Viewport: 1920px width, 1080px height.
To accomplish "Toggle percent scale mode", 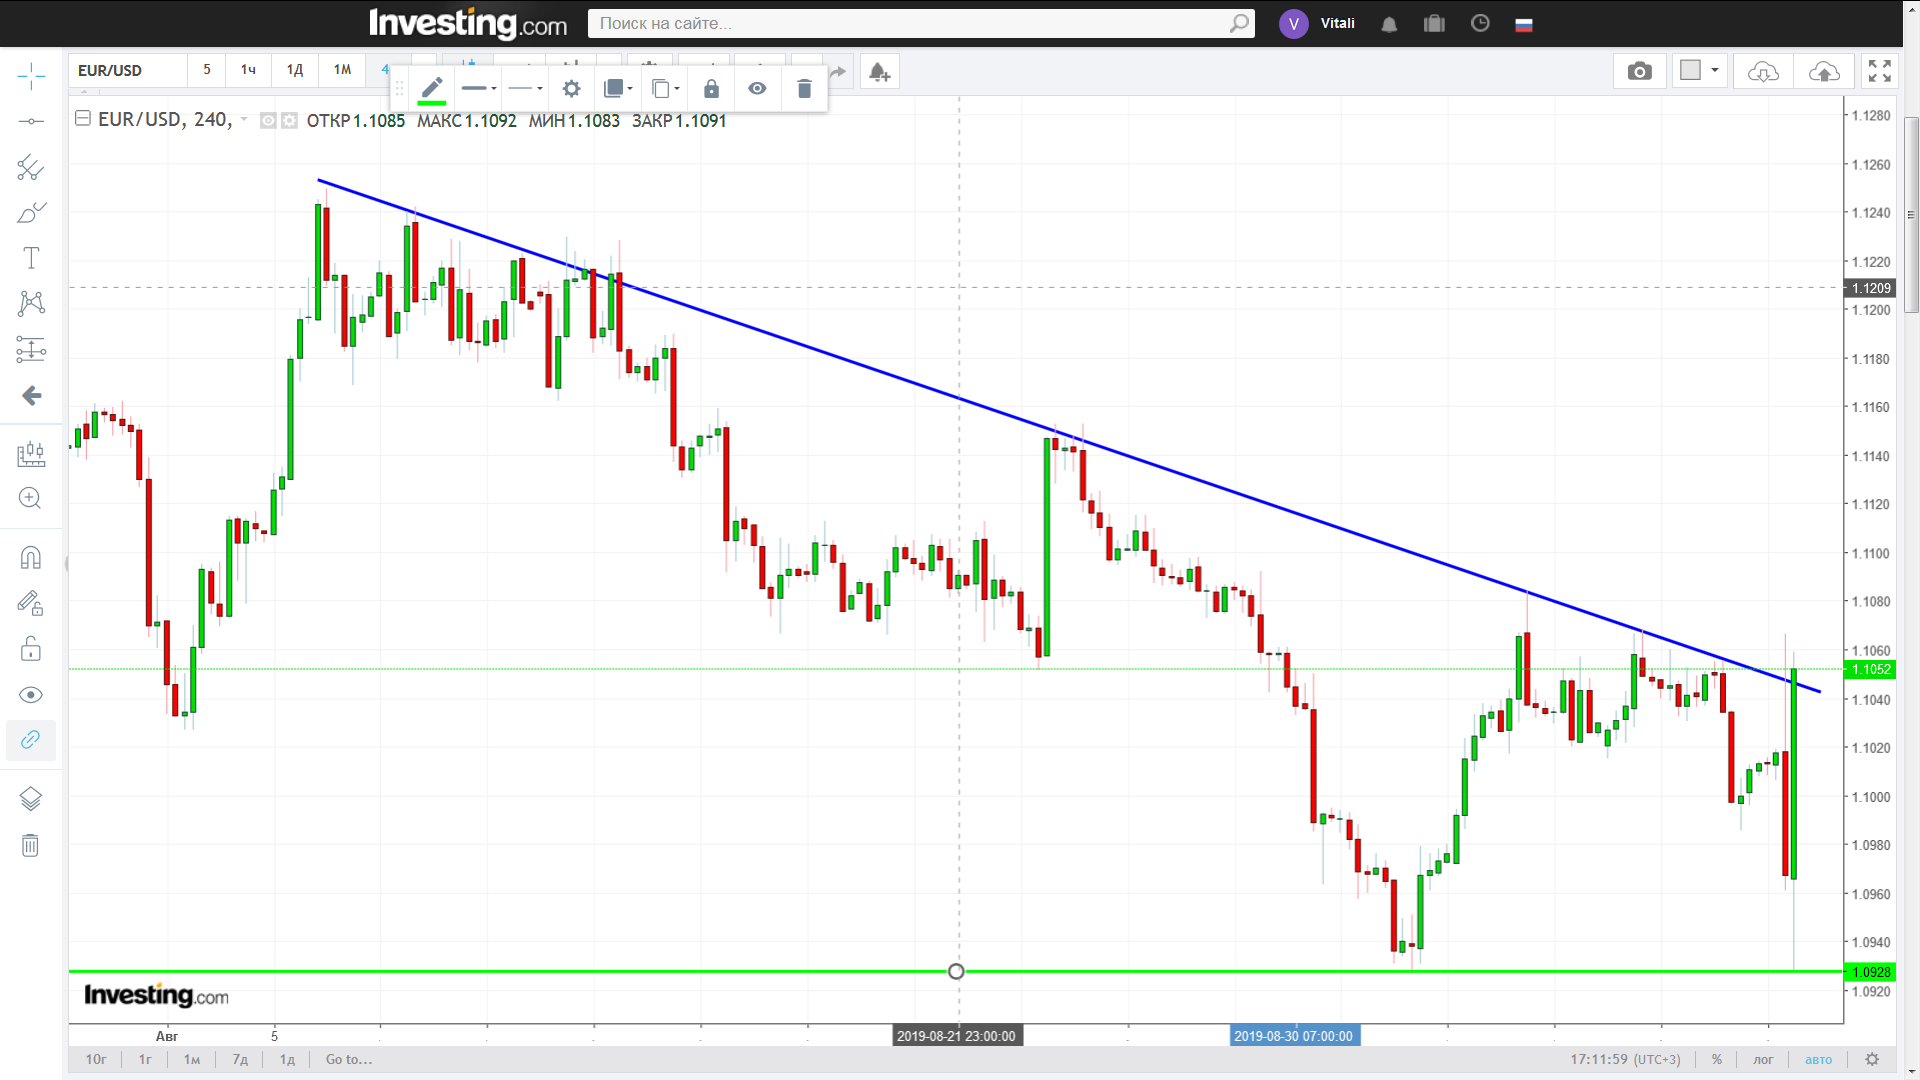I will [1716, 1059].
